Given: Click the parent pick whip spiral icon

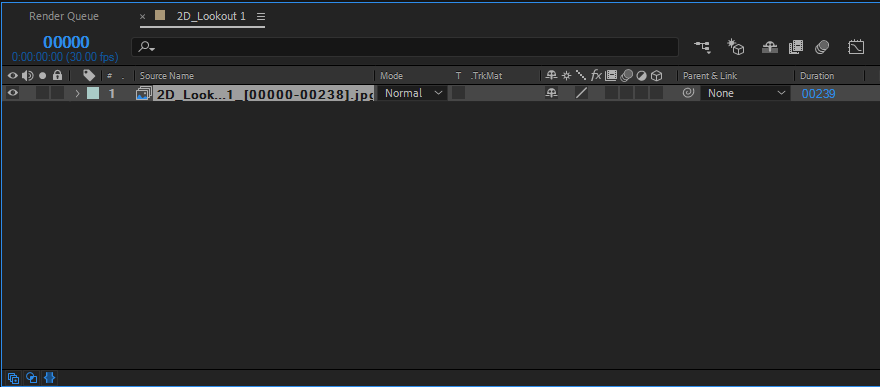Looking at the screenshot, I should pos(688,93).
